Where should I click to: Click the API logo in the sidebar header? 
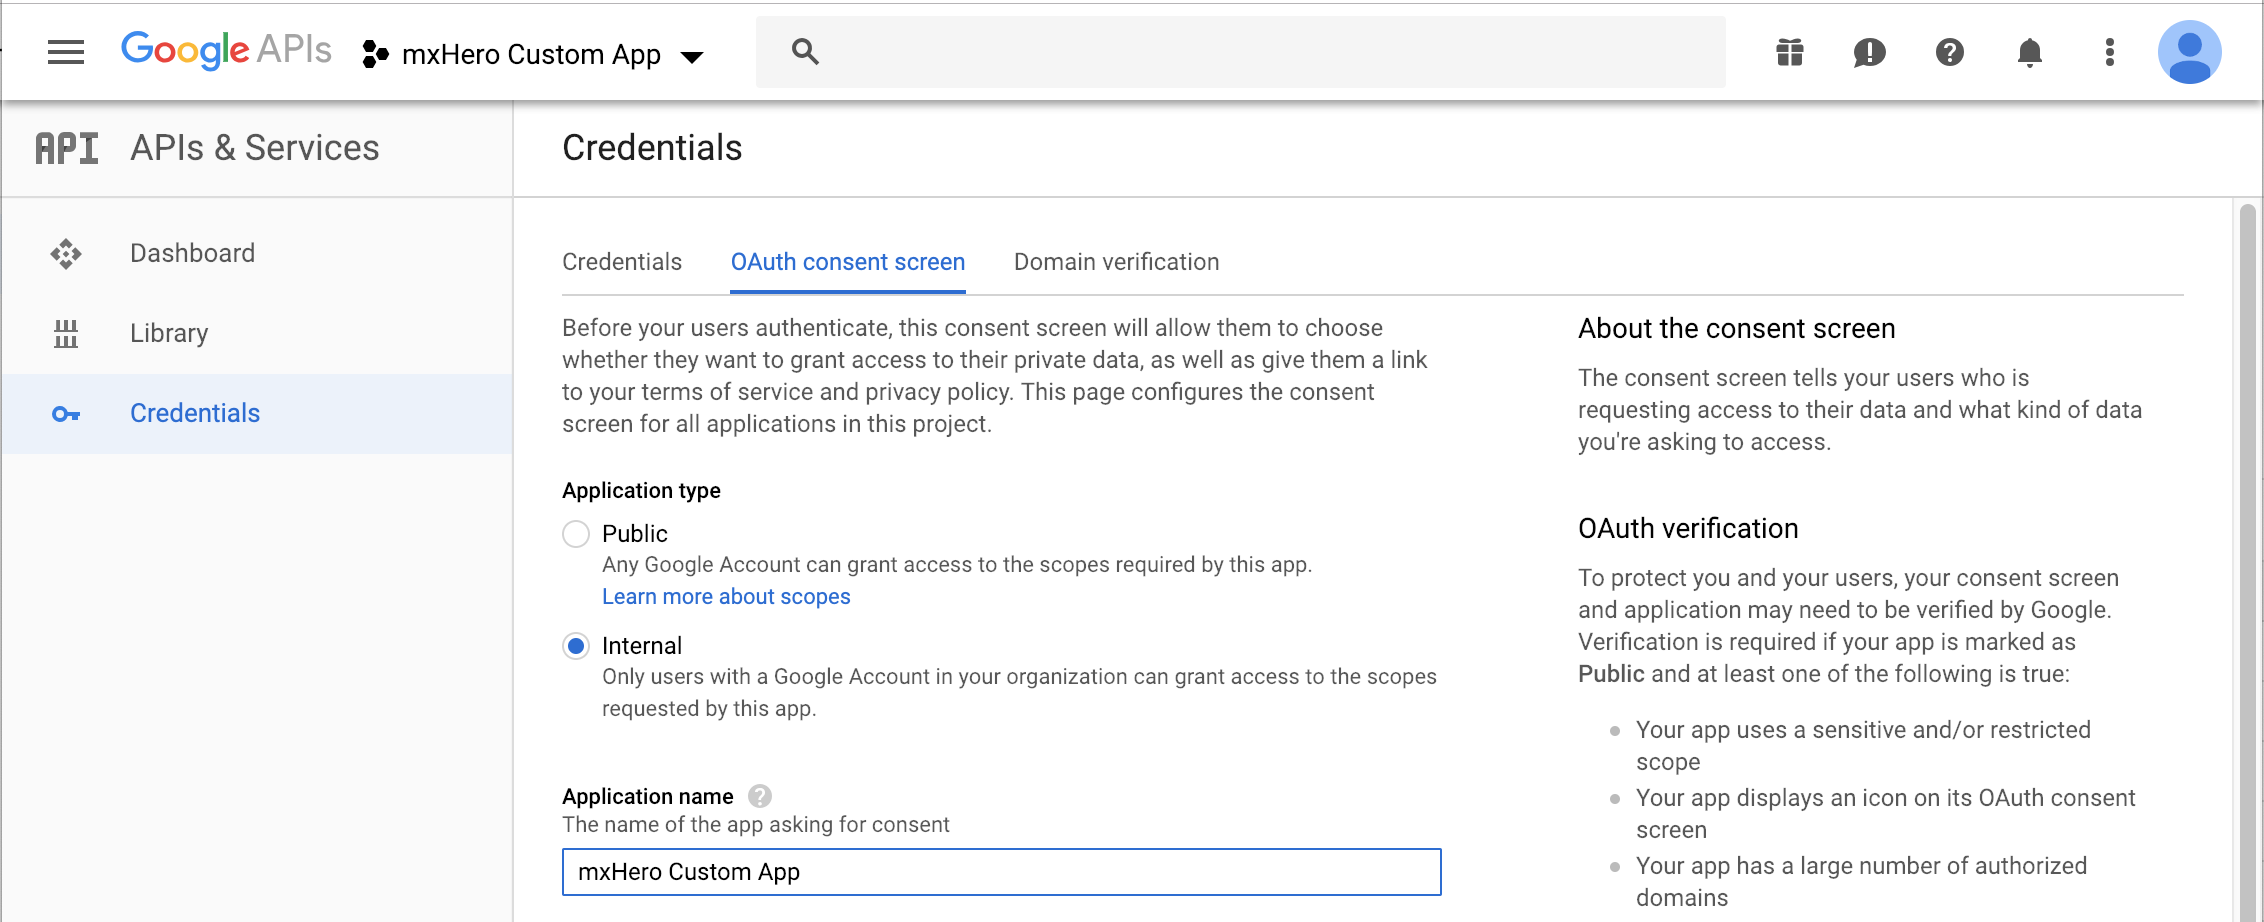click(67, 148)
